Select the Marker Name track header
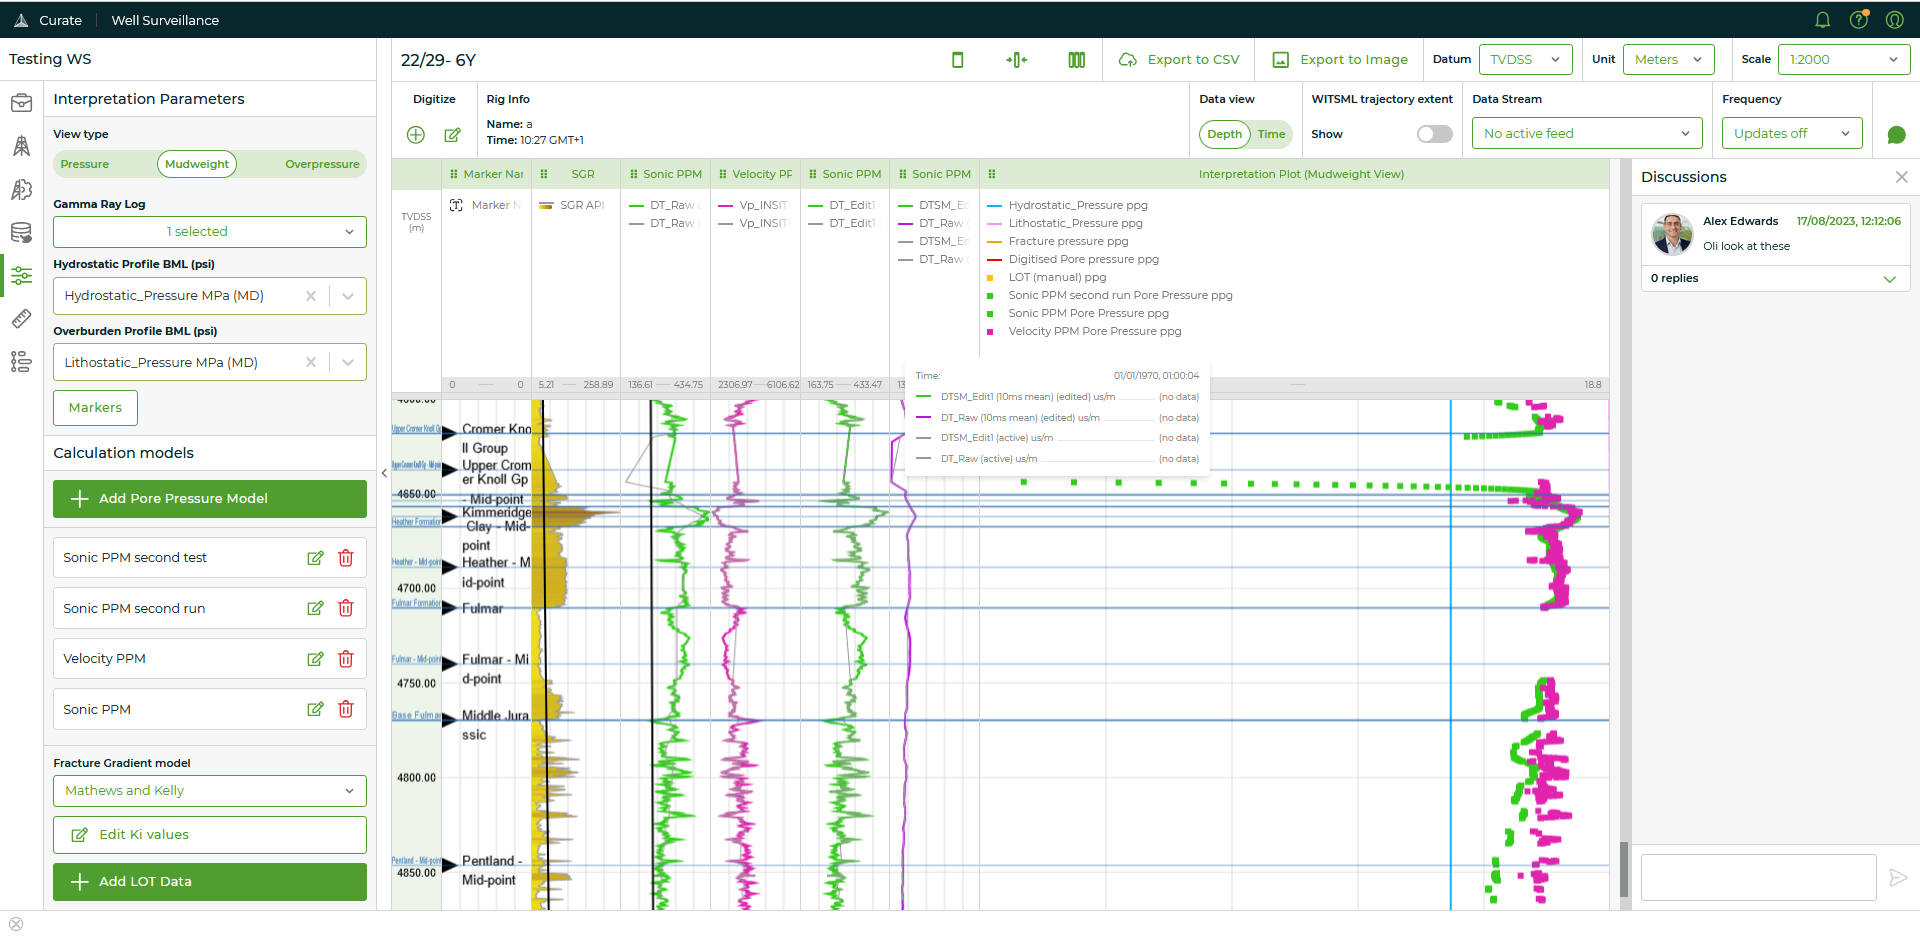The height and width of the screenshot is (937, 1920). click(487, 174)
